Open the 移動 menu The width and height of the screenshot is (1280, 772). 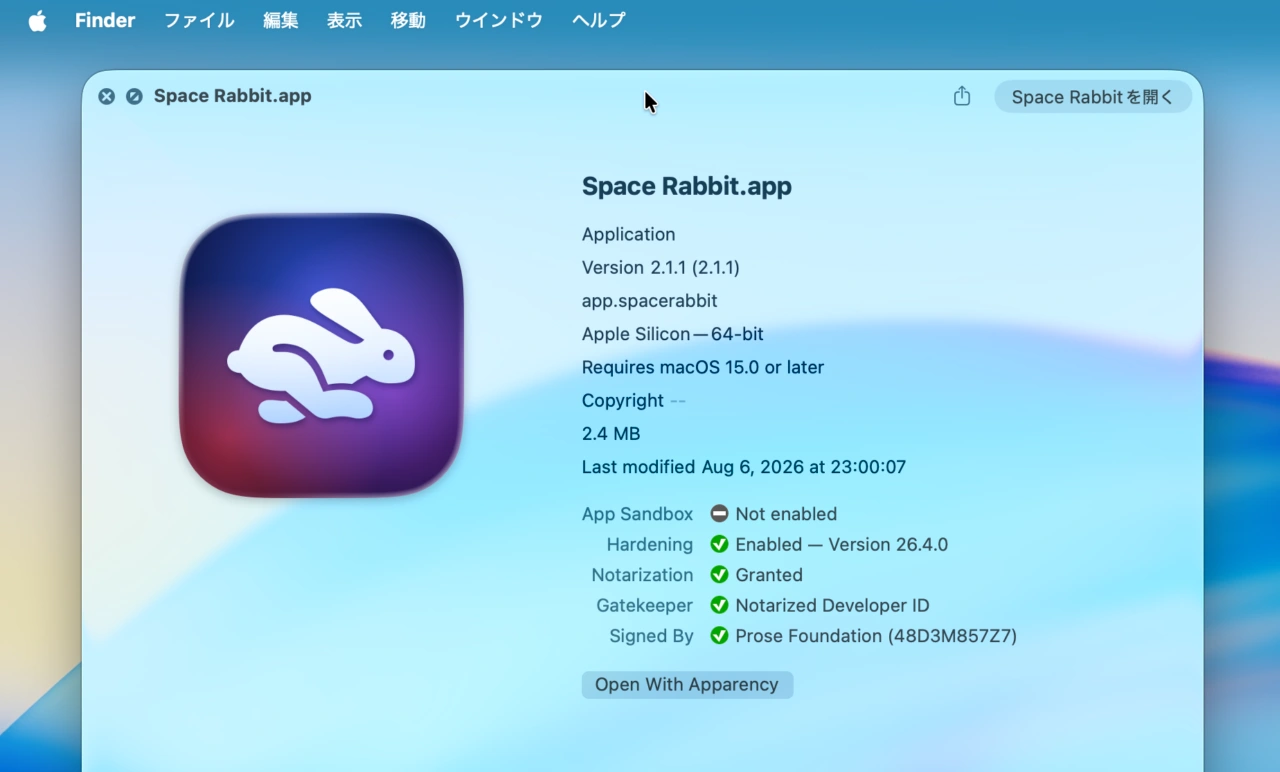(409, 20)
